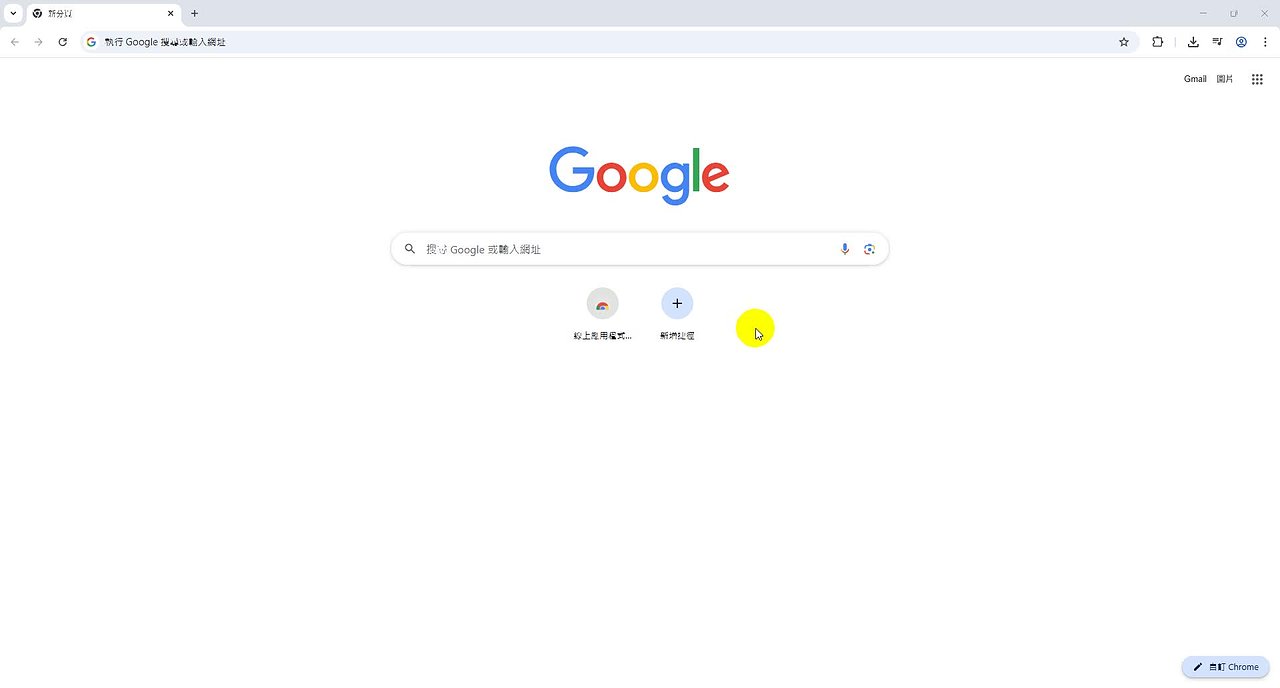The image size is (1280, 688).
Task: Reload the page with the refresh icon
Action: [x=63, y=42]
